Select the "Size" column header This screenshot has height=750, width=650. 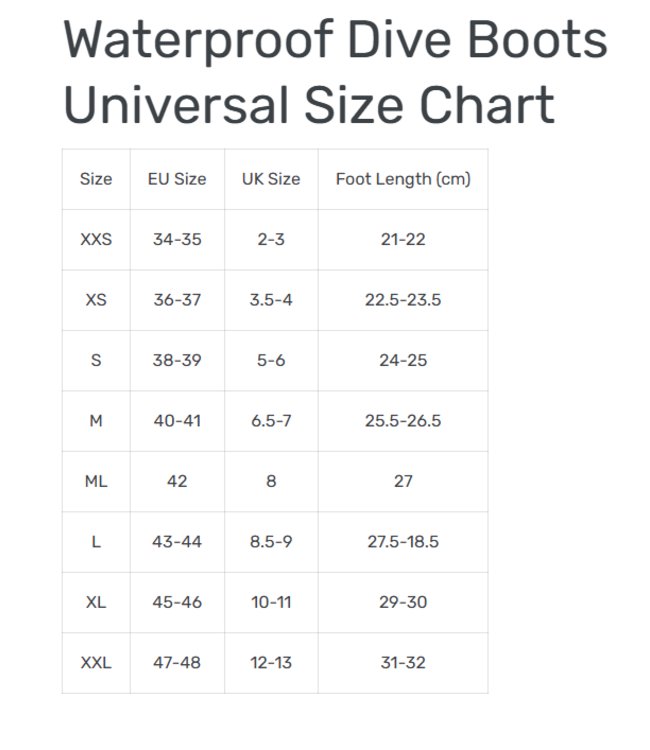[96, 179]
